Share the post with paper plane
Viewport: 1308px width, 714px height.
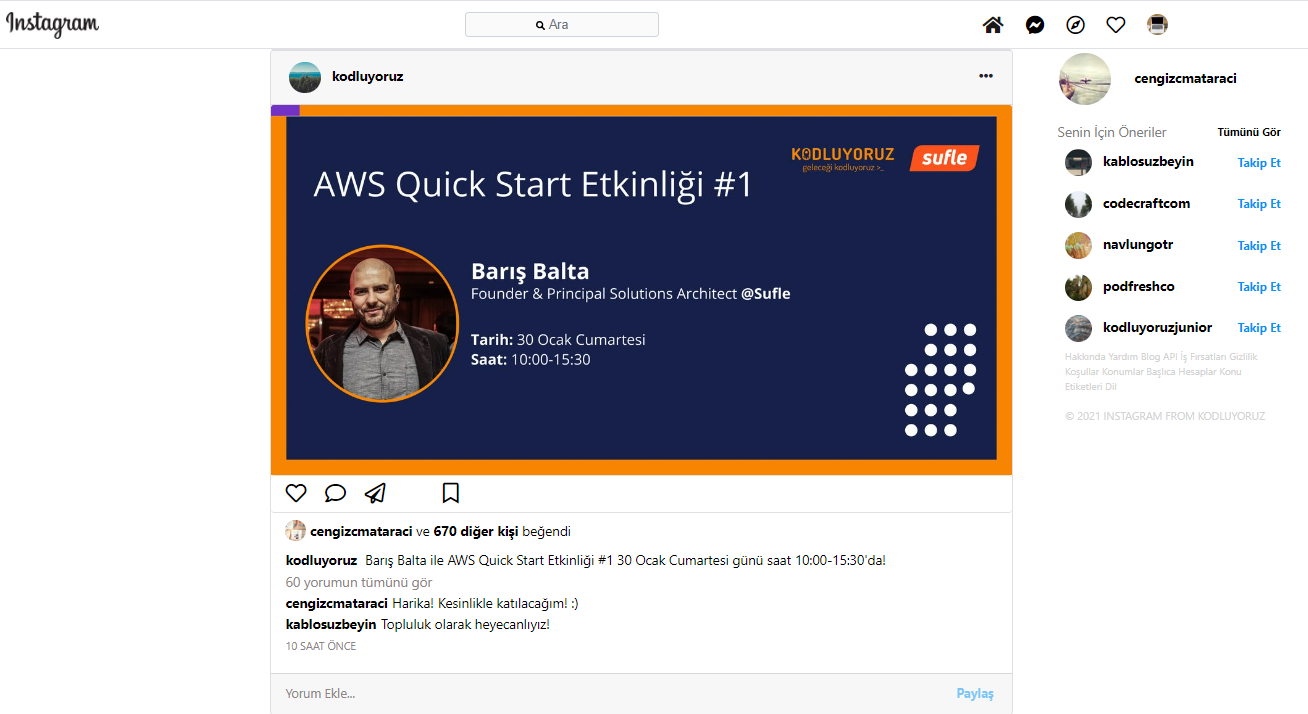[x=375, y=493]
